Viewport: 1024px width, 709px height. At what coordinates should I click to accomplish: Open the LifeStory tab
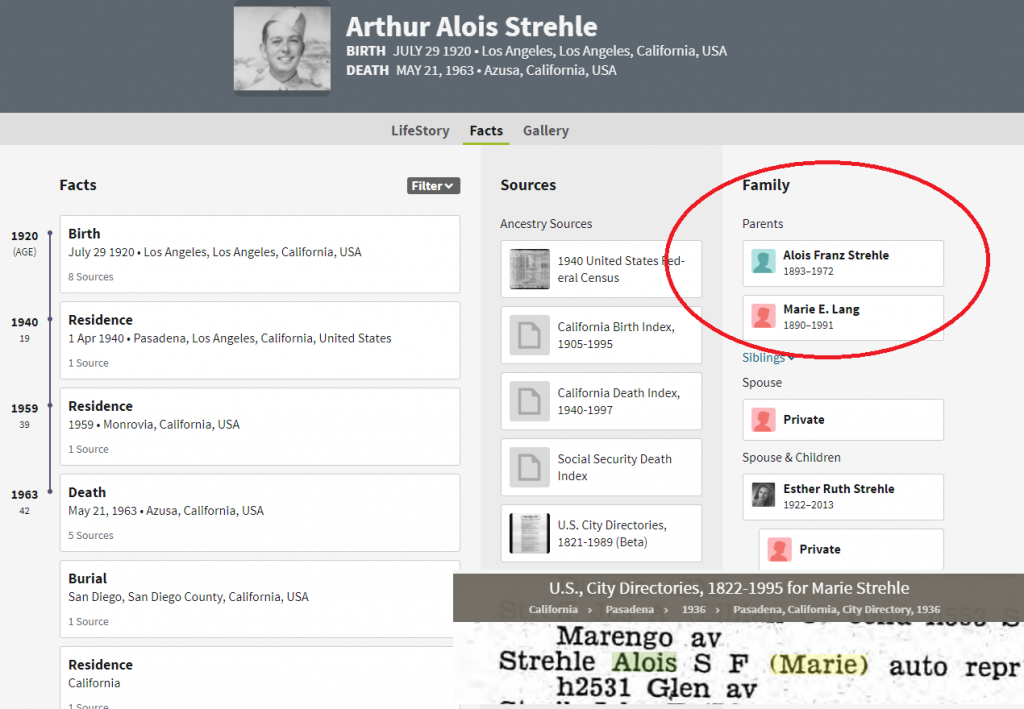tap(420, 131)
